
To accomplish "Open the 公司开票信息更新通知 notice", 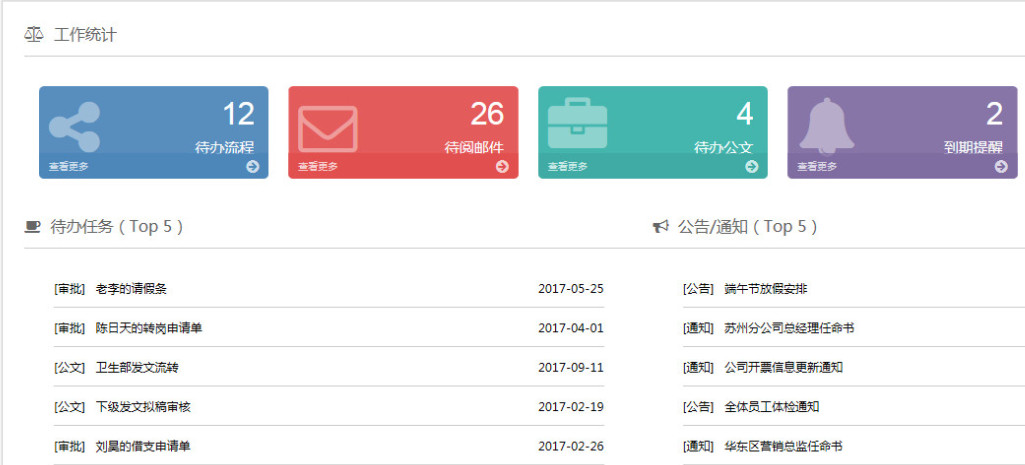I will coord(783,367).
